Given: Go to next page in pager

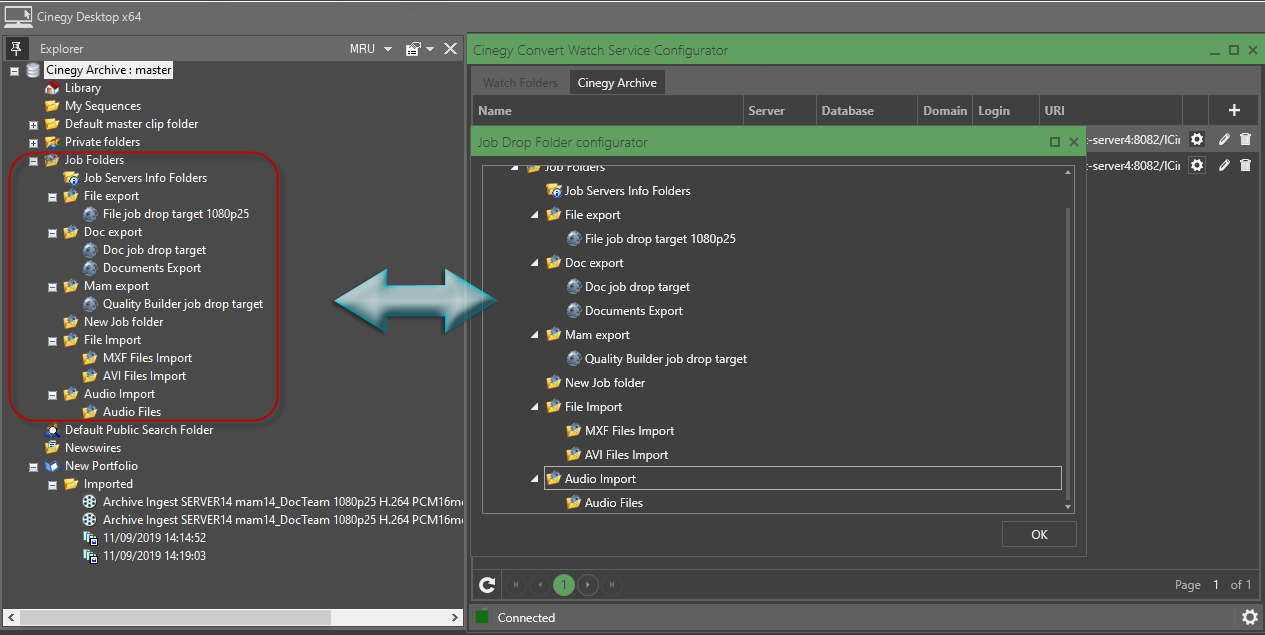Looking at the screenshot, I should (x=588, y=585).
